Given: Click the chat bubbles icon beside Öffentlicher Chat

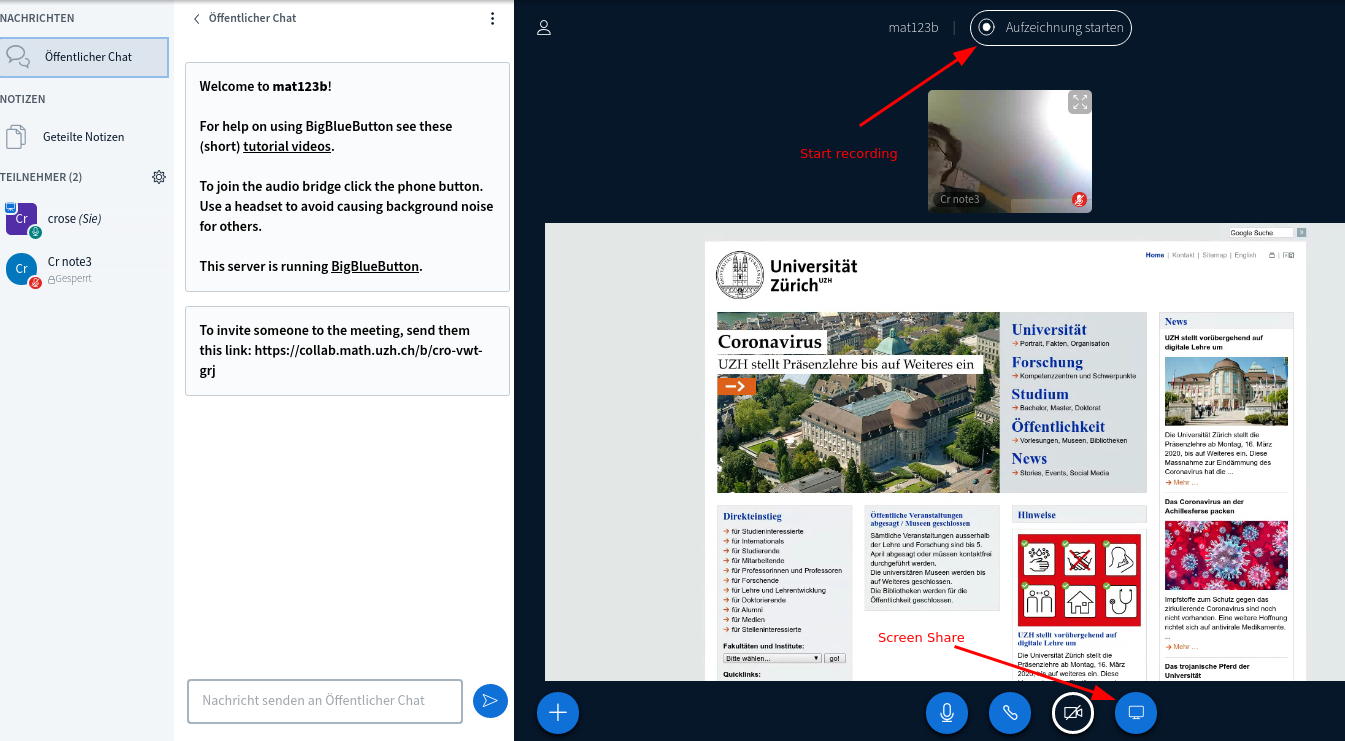Looking at the screenshot, I should 17,57.
